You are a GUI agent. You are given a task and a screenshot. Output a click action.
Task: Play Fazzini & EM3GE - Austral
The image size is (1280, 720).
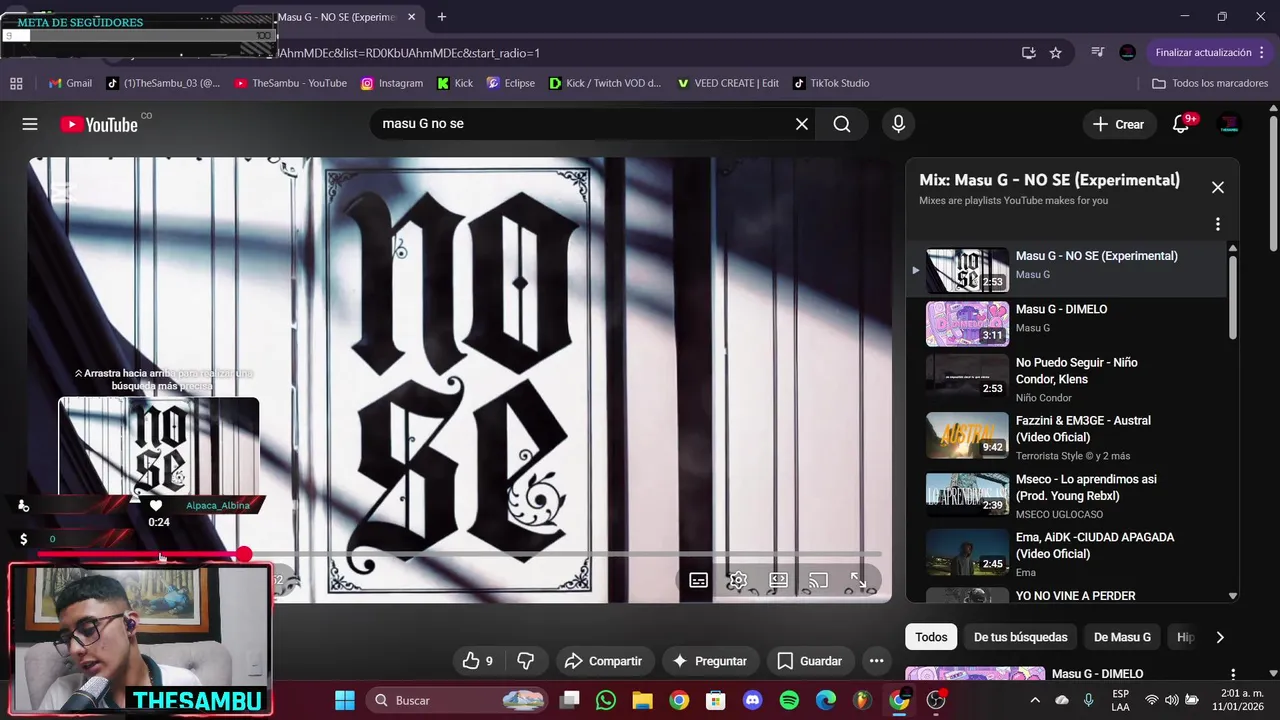point(1066,437)
